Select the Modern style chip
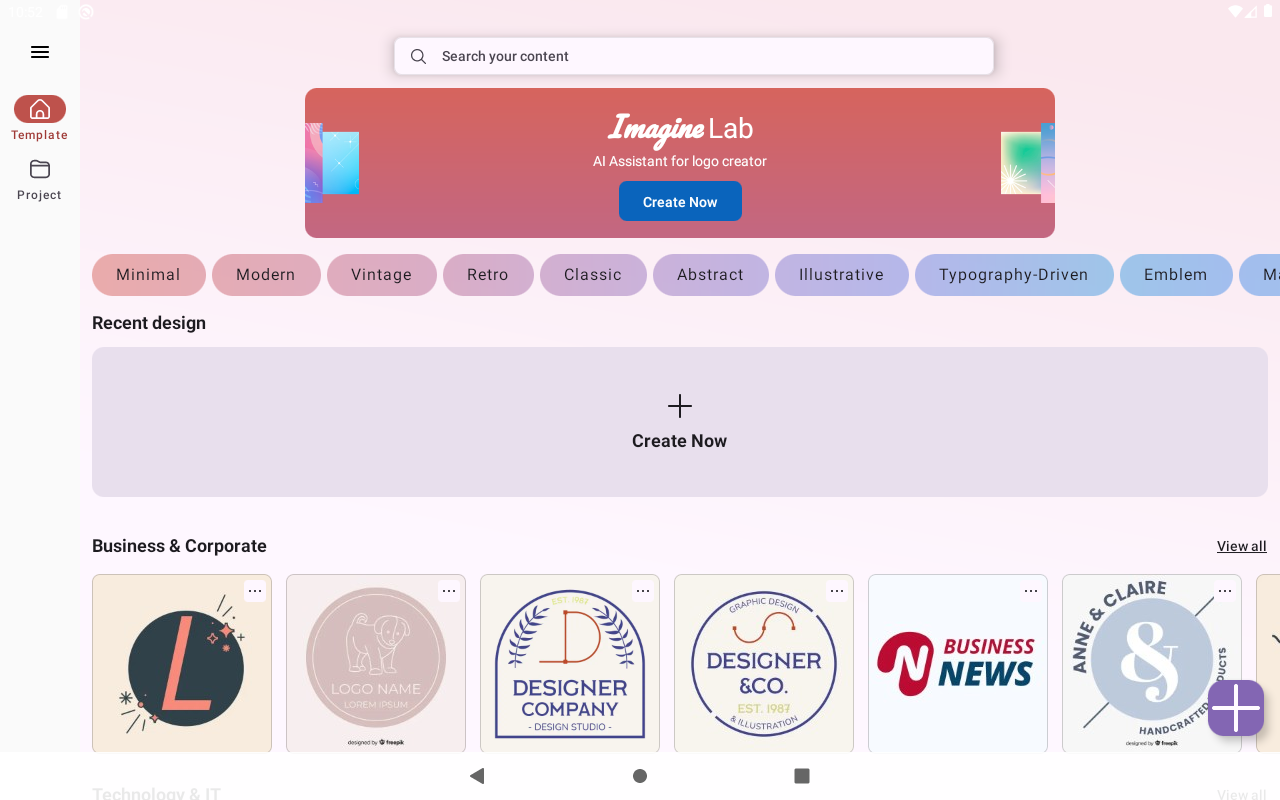This screenshot has height=800, width=1280. (x=266, y=275)
